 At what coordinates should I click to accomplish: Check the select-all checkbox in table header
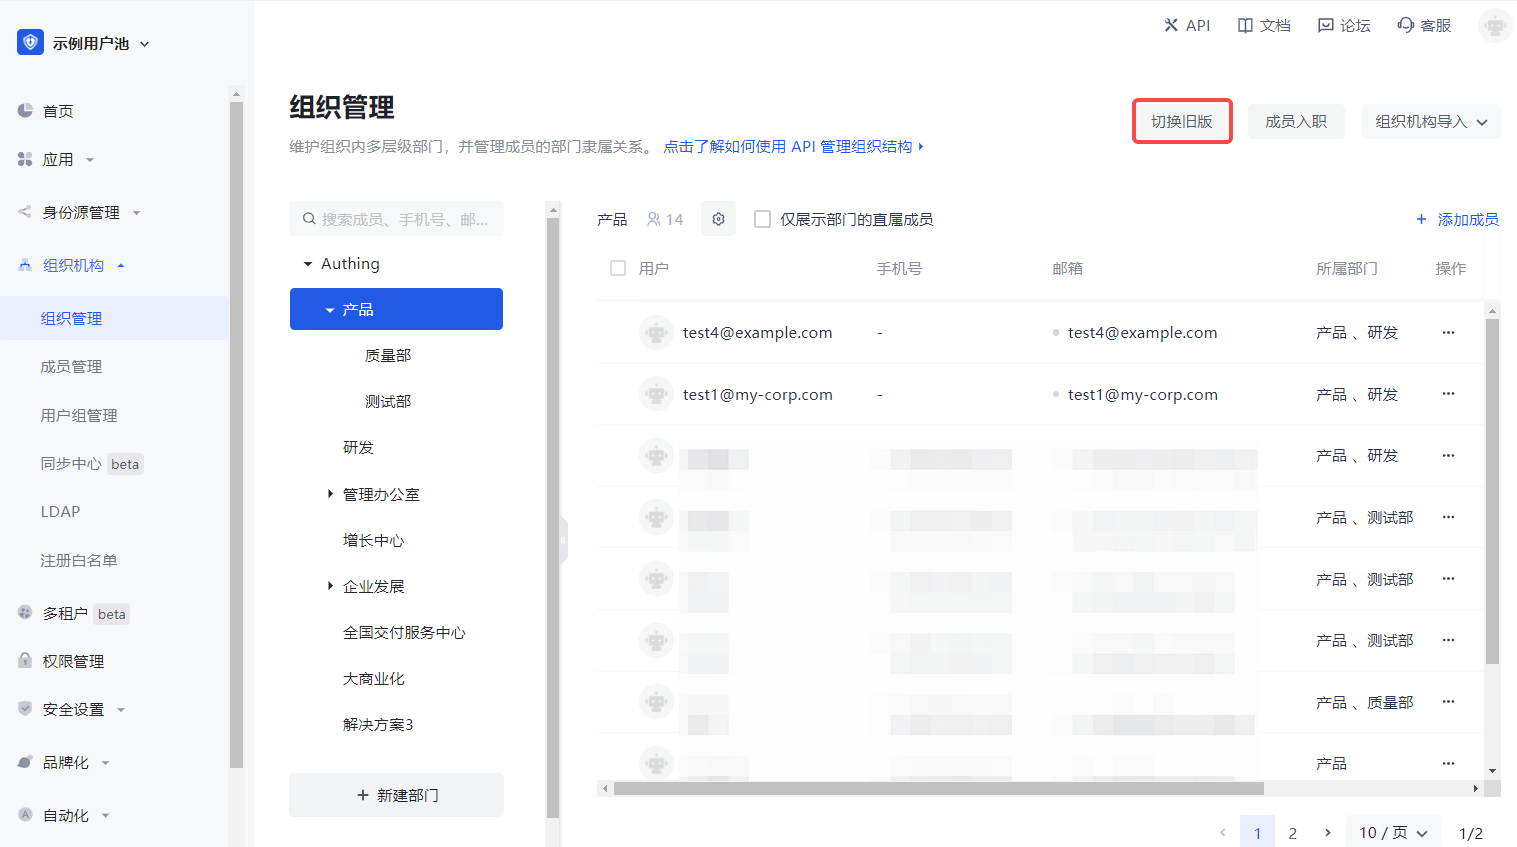point(618,268)
